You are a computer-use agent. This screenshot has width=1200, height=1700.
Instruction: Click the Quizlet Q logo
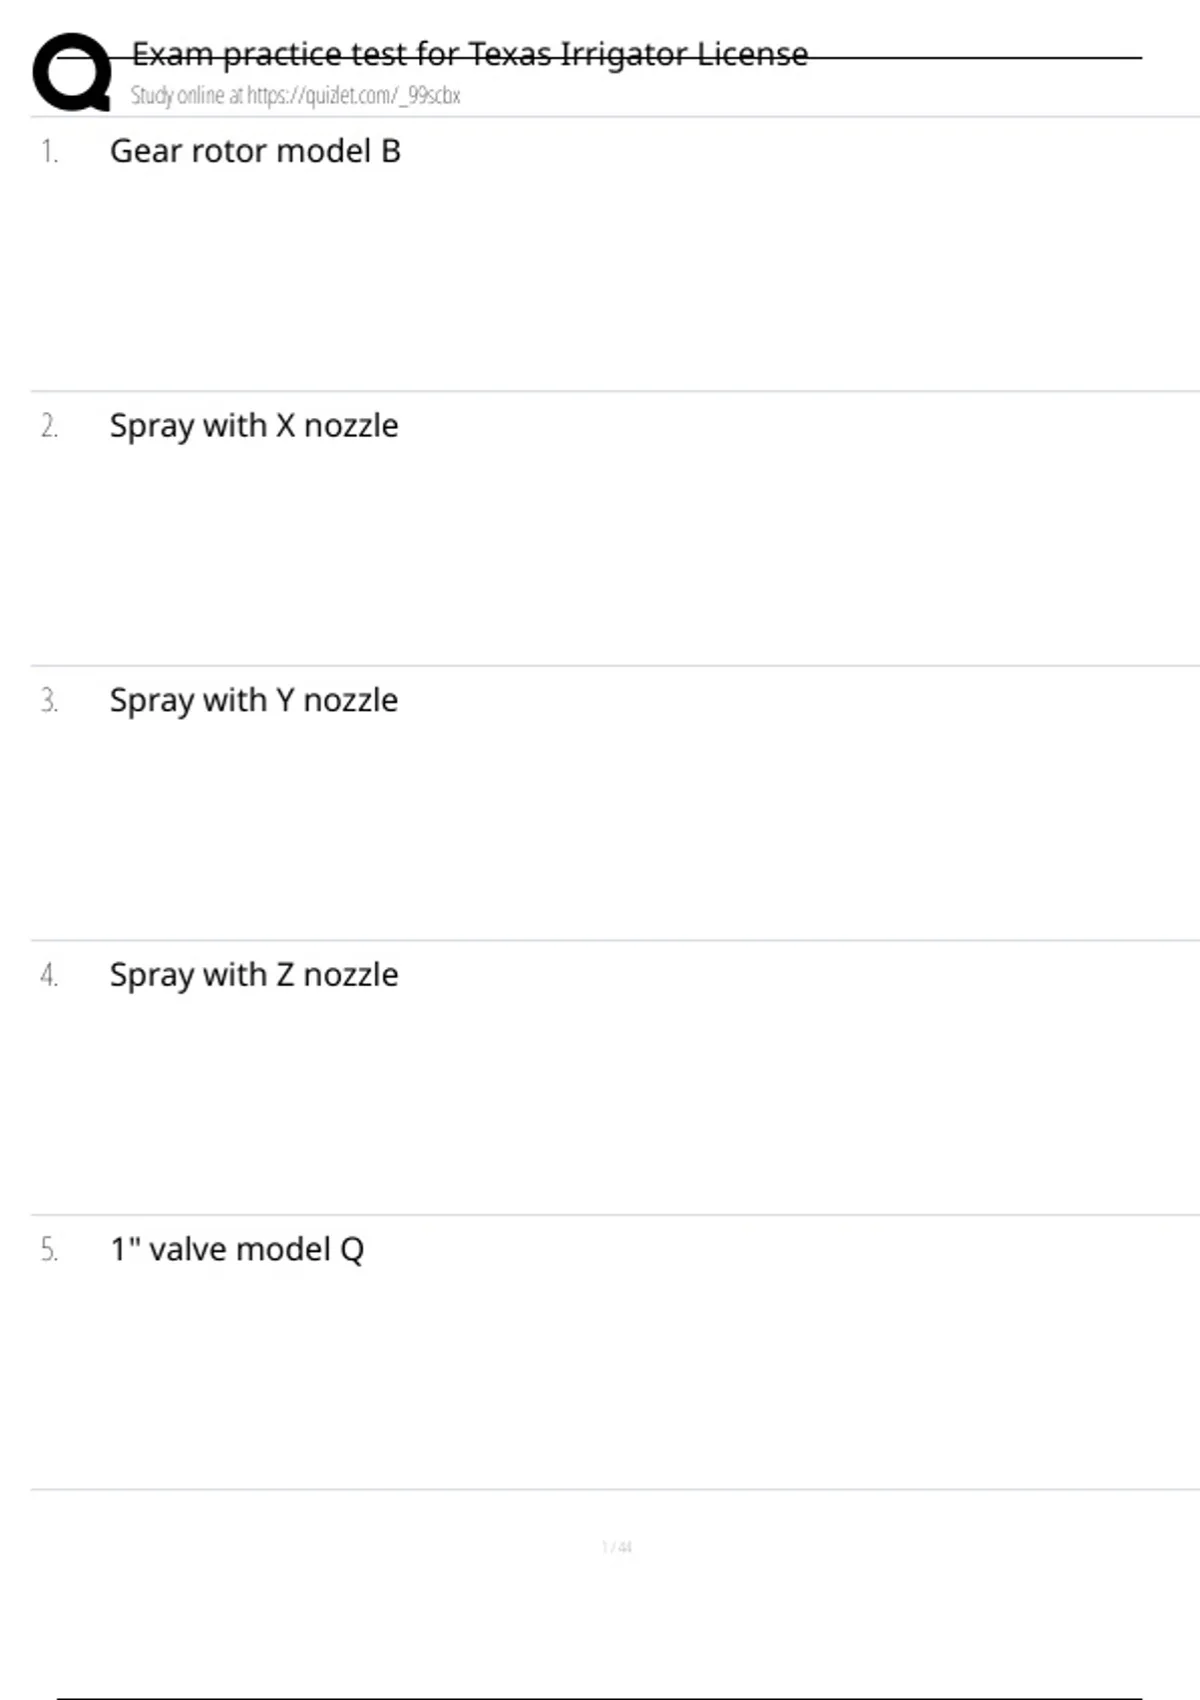pyautogui.click(x=71, y=72)
